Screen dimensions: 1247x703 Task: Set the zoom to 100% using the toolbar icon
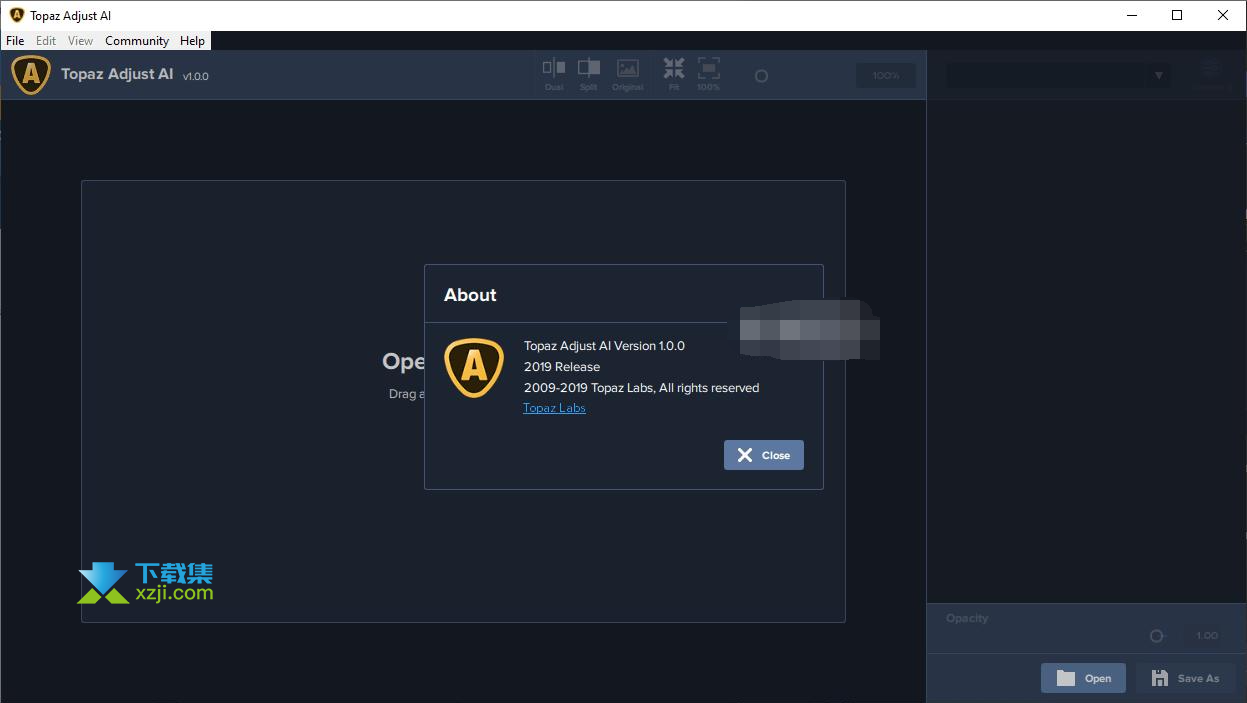click(708, 74)
